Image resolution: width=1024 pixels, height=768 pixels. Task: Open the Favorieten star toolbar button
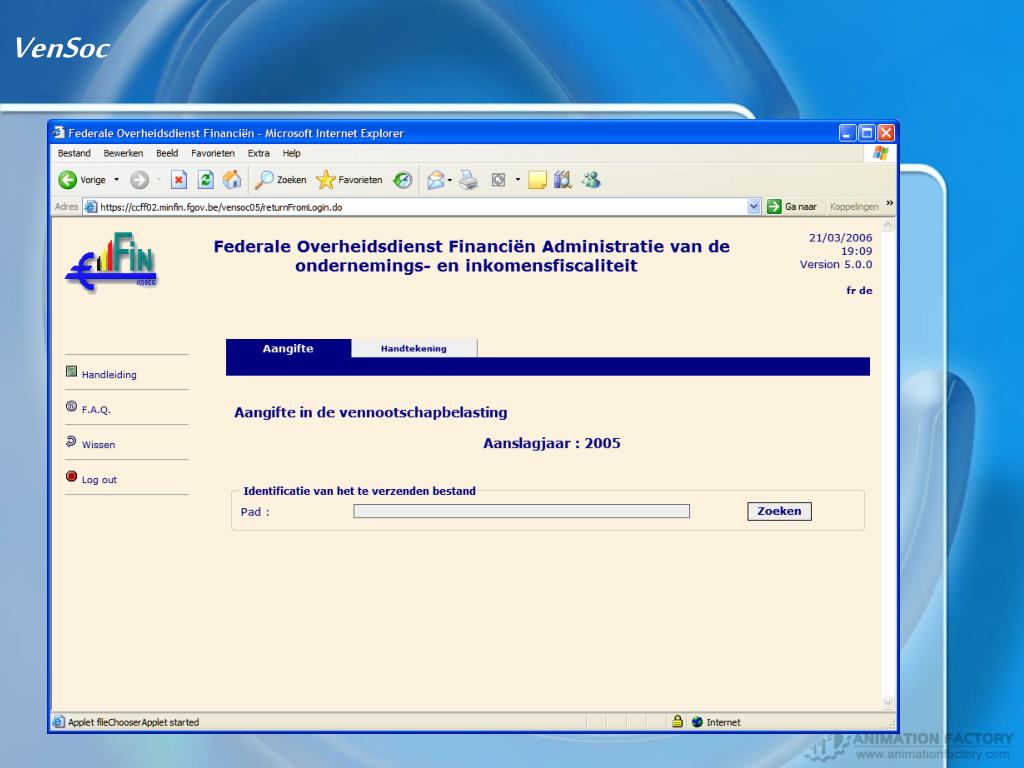[349, 180]
